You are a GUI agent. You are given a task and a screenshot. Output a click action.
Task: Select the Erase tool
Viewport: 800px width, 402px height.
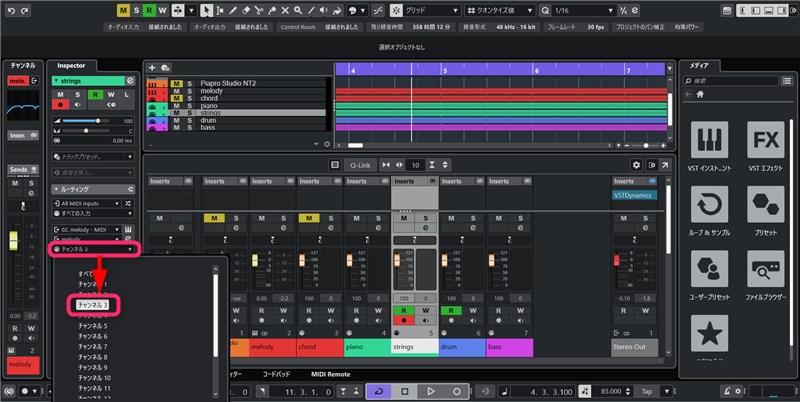point(246,10)
